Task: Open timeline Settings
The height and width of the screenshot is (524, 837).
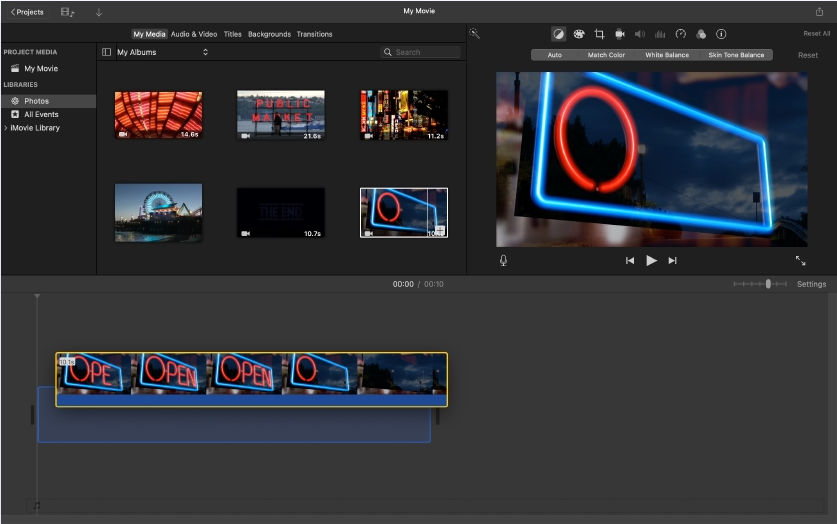Action: [811, 284]
